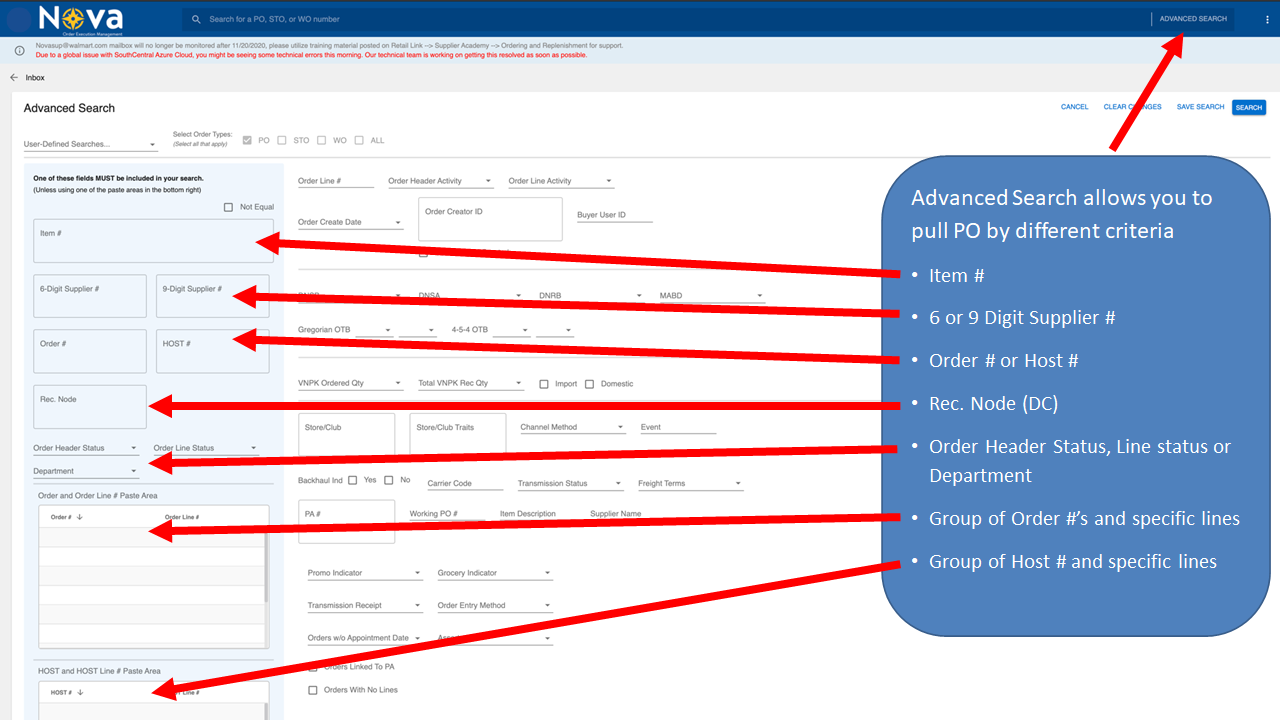Open Orders w/o Appointment Date dropdown

coord(365,638)
